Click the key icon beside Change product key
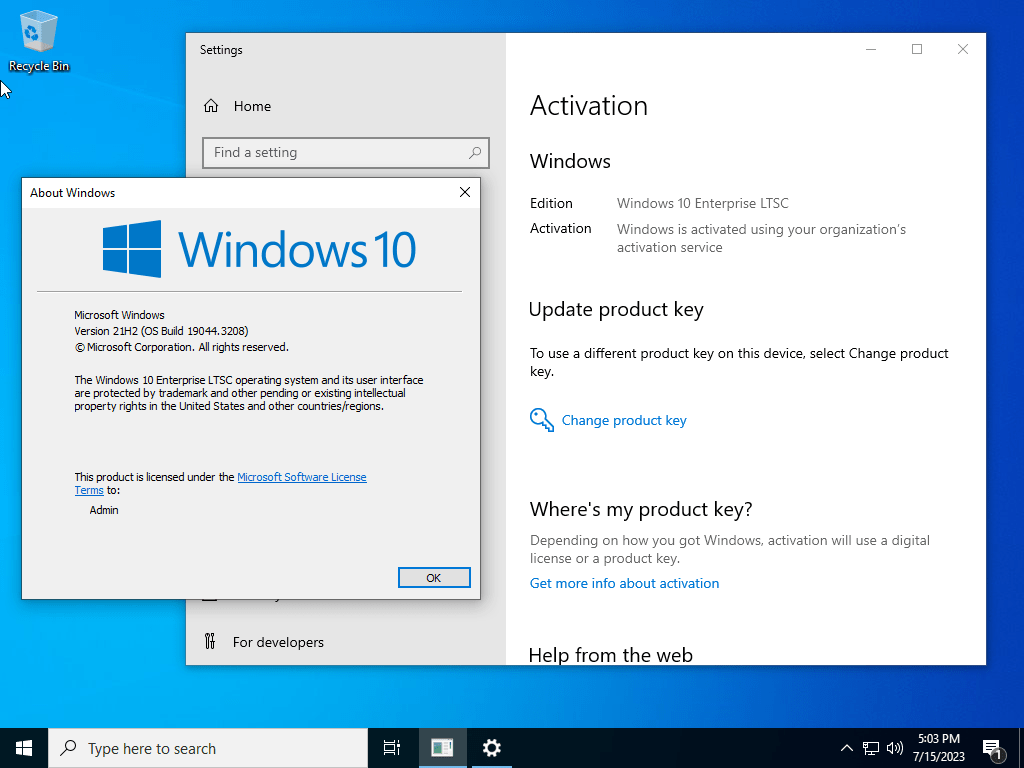The width and height of the screenshot is (1024, 768). [541, 420]
